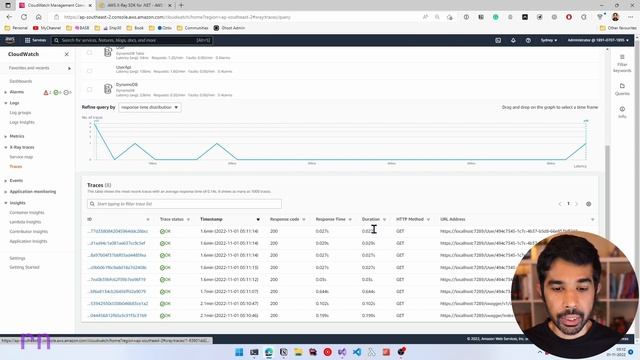640x360 pixels.
Task: Open Lambda Insights in sidebar
Action: click(x=25, y=222)
